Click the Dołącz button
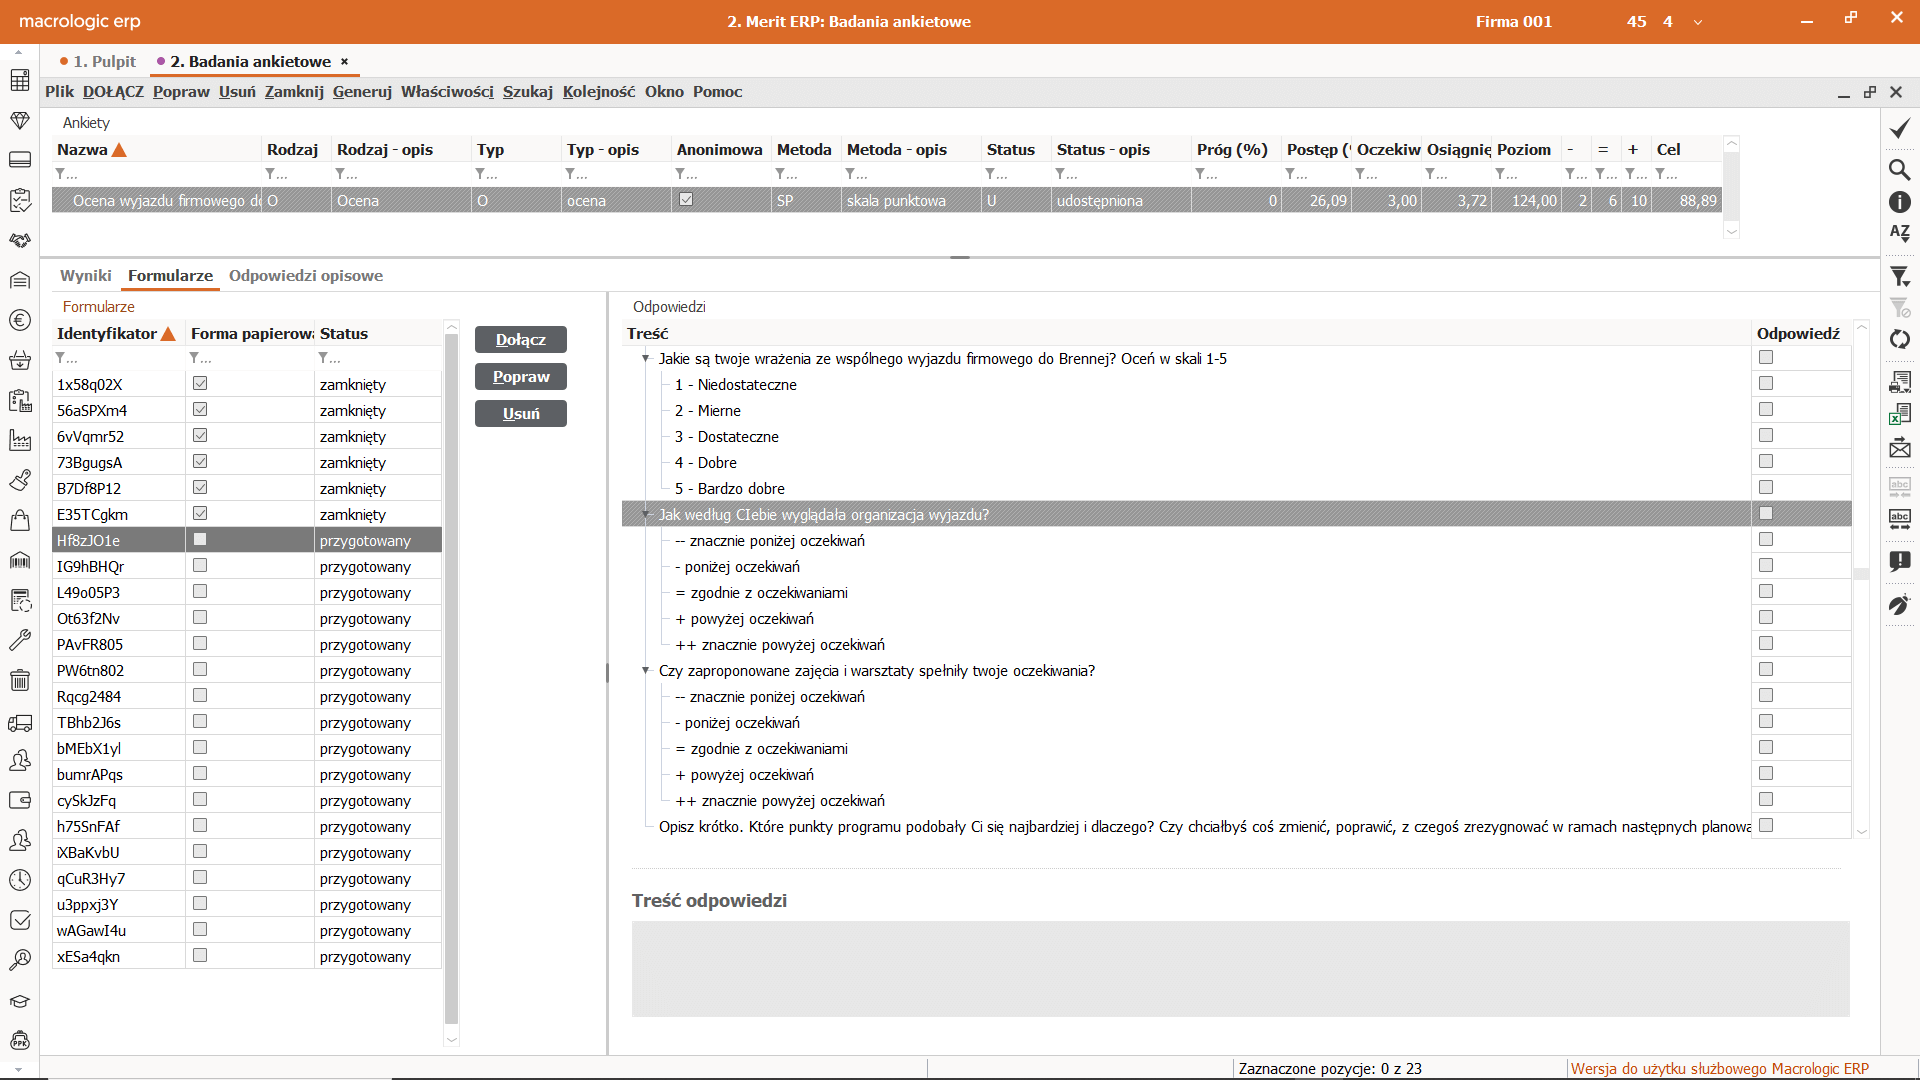The width and height of the screenshot is (1920, 1080). point(520,340)
